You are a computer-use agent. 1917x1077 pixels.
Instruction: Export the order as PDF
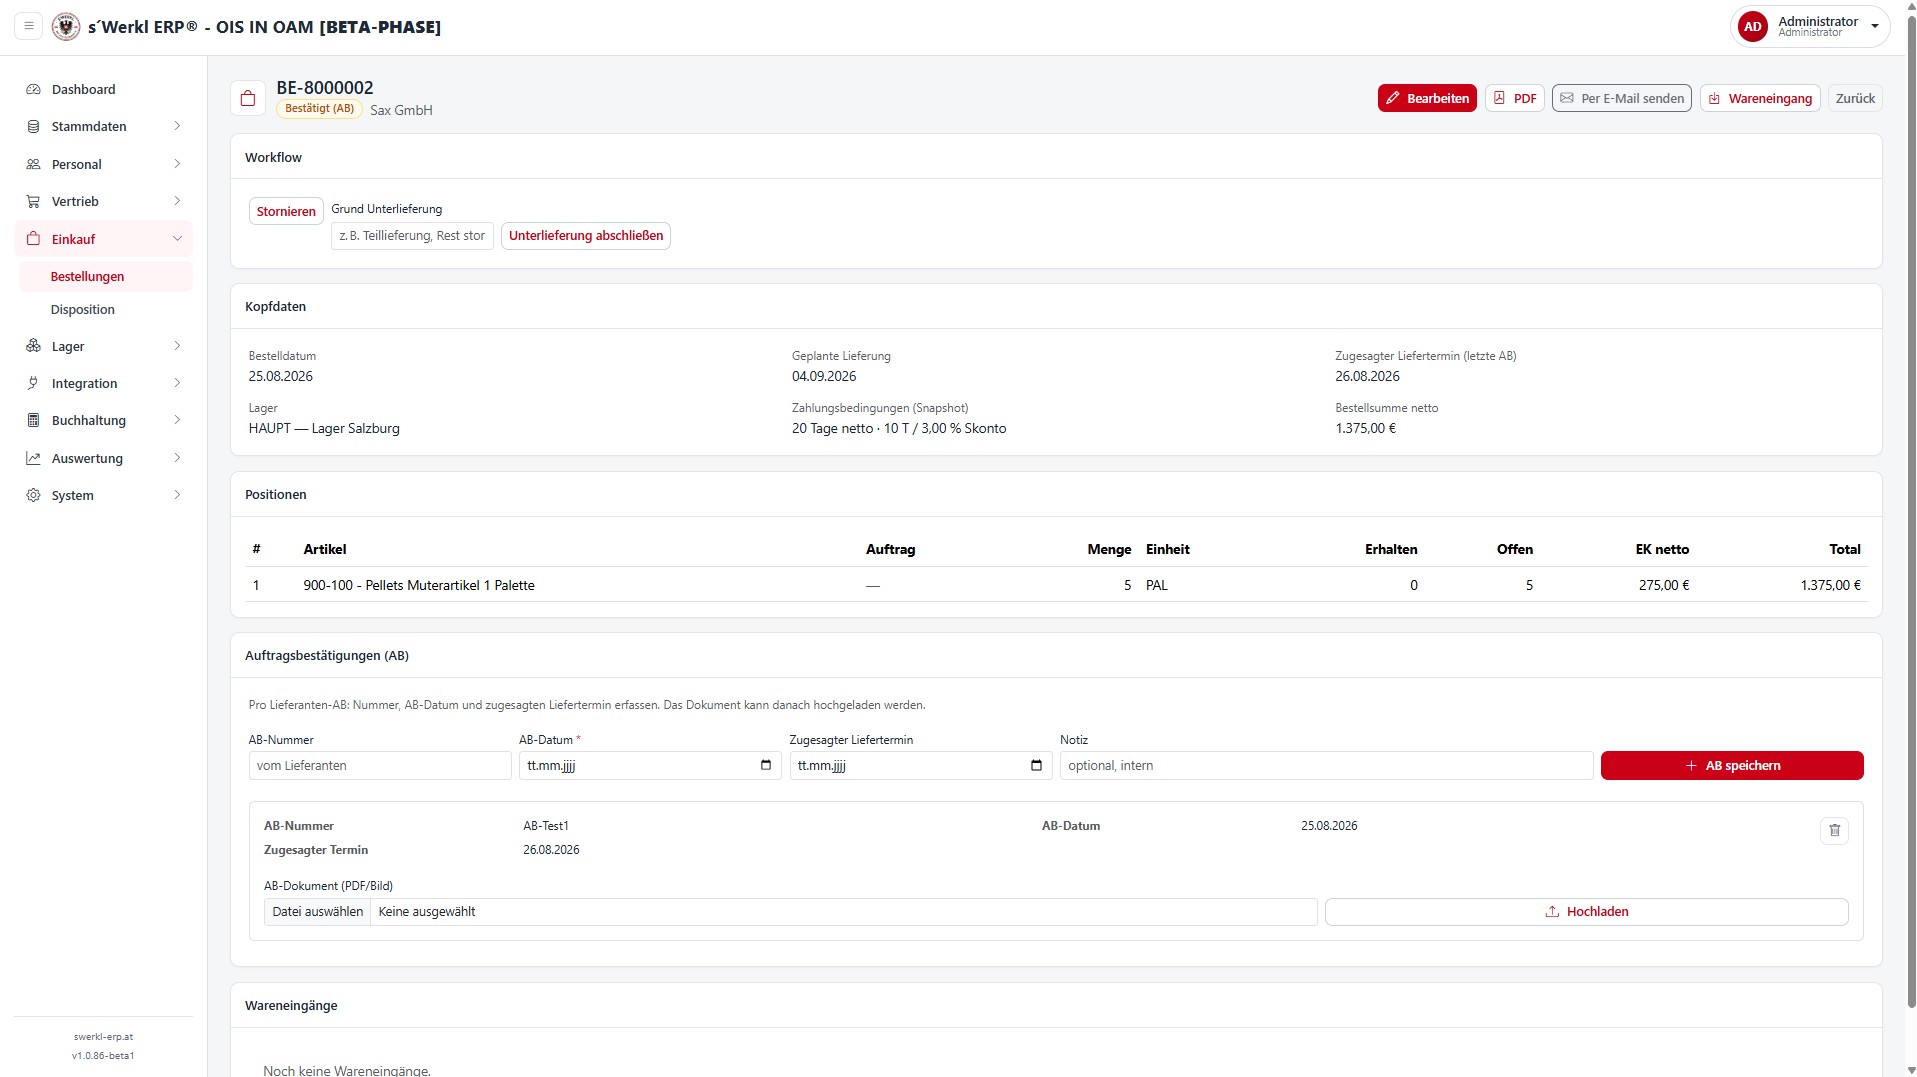pyautogui.click(x=1515, y=98)
